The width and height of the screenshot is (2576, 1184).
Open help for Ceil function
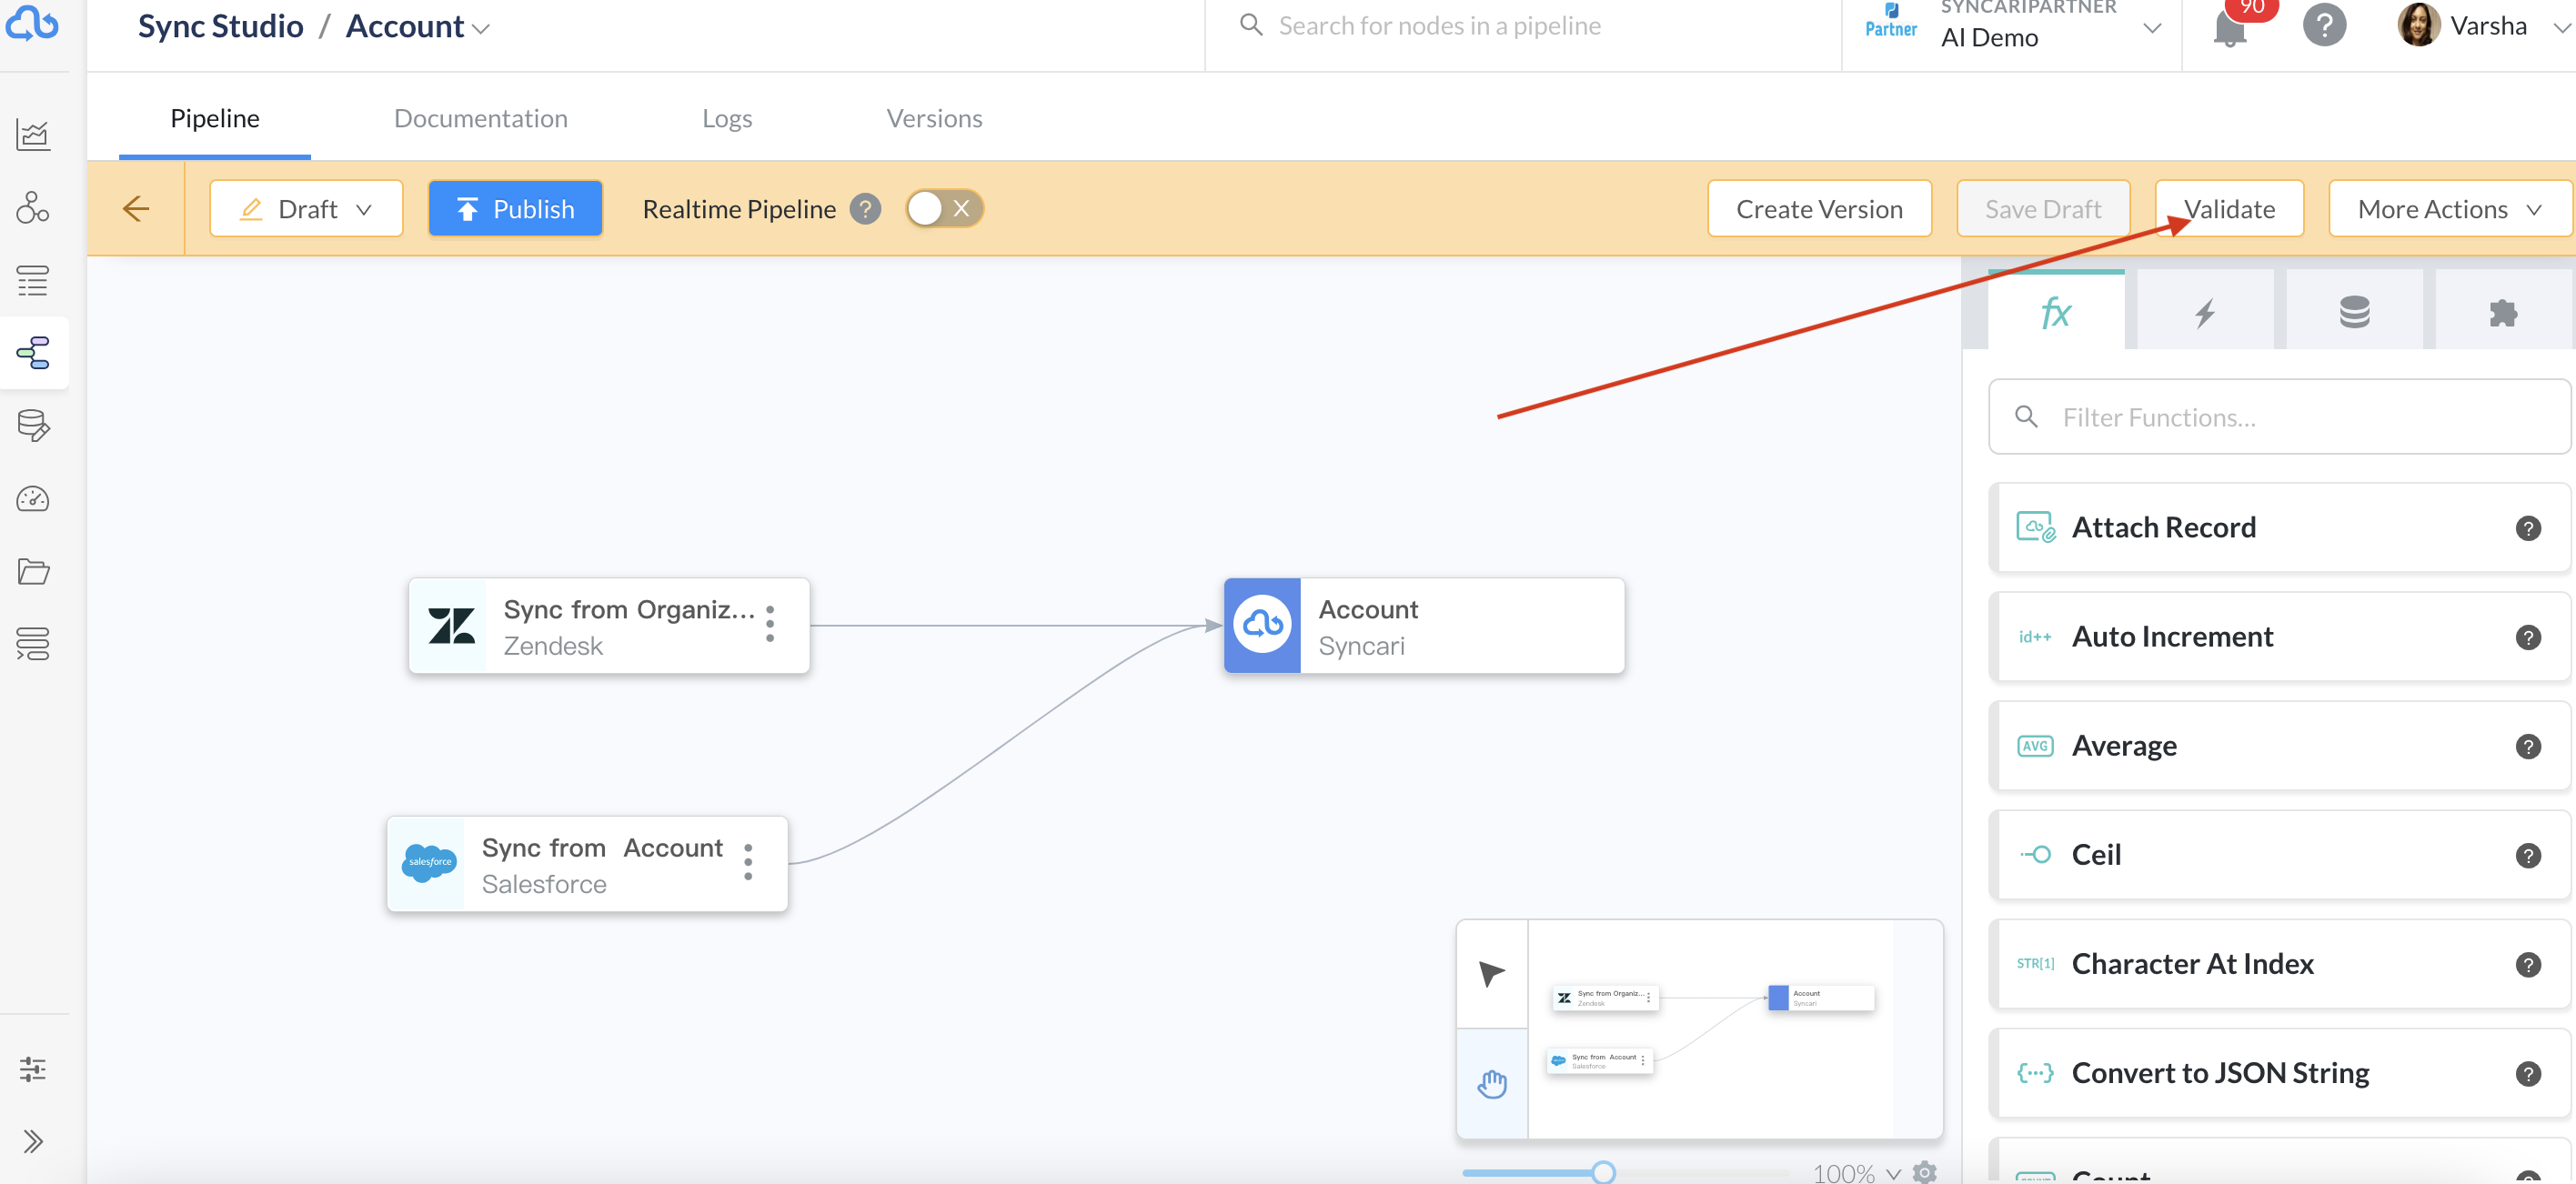[x=2528, y=855]
